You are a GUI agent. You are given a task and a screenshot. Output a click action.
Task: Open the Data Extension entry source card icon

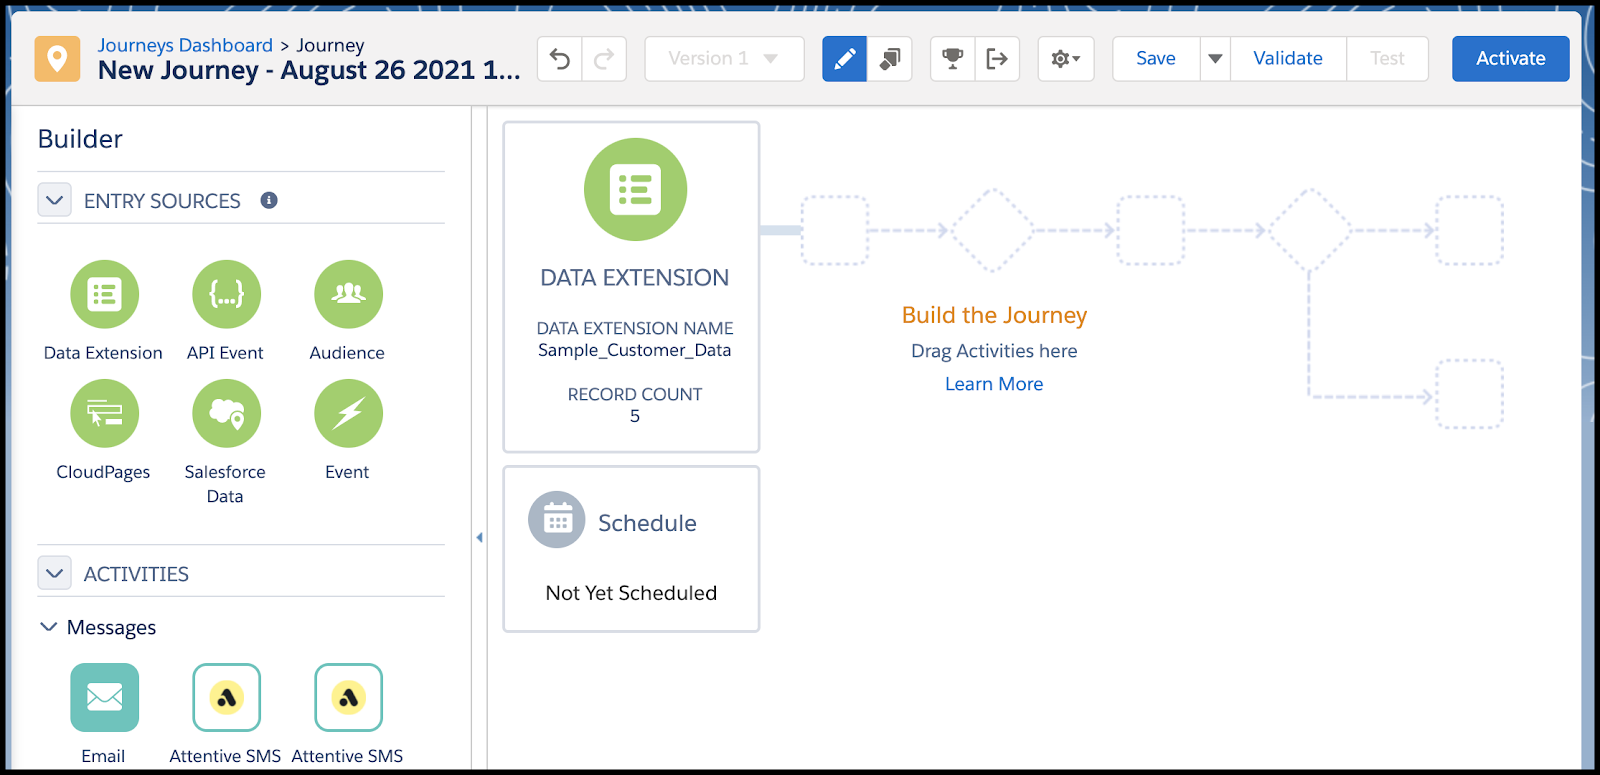click(635, 189)
